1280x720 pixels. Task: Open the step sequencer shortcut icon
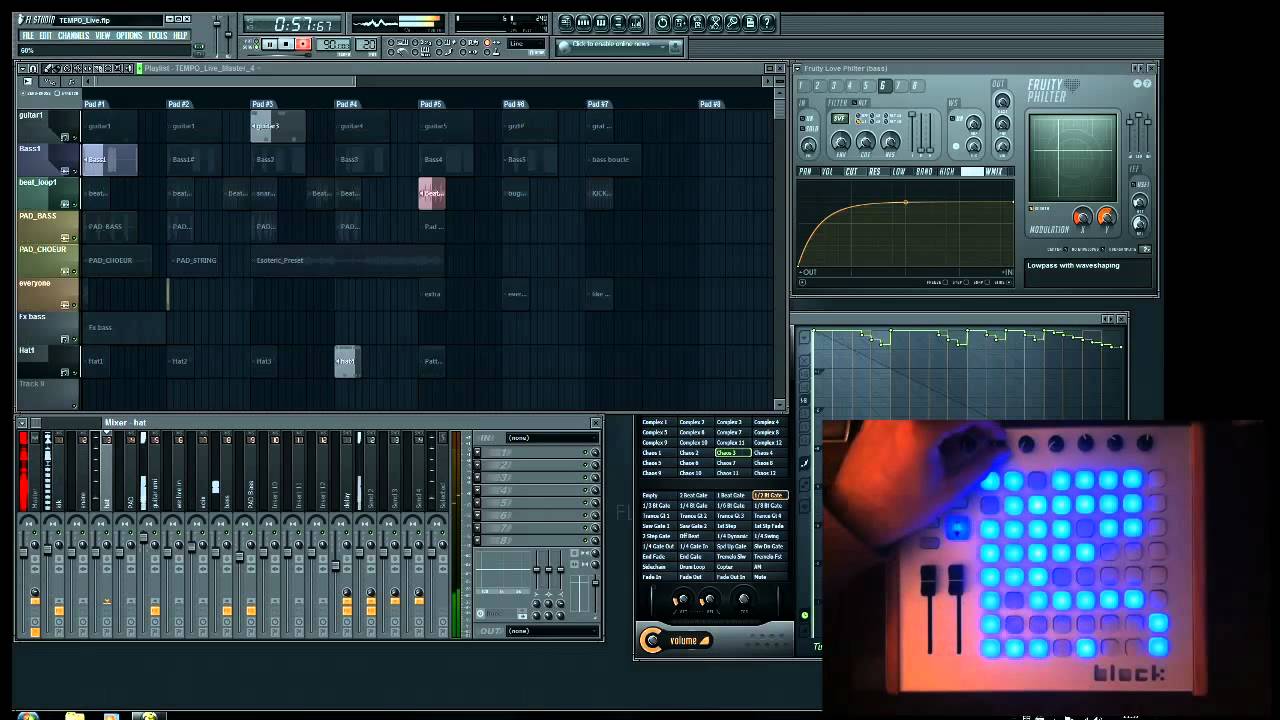tap(583, 23)
